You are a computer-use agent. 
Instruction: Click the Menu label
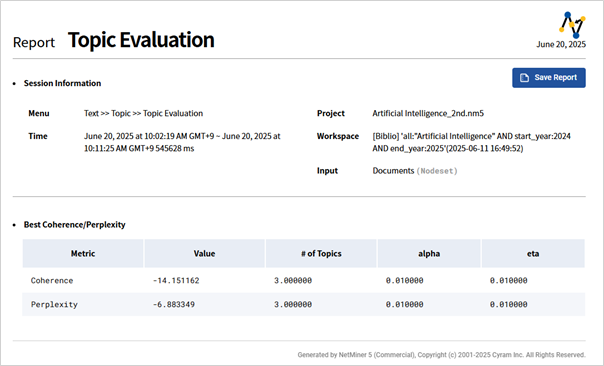click(39, 113)
